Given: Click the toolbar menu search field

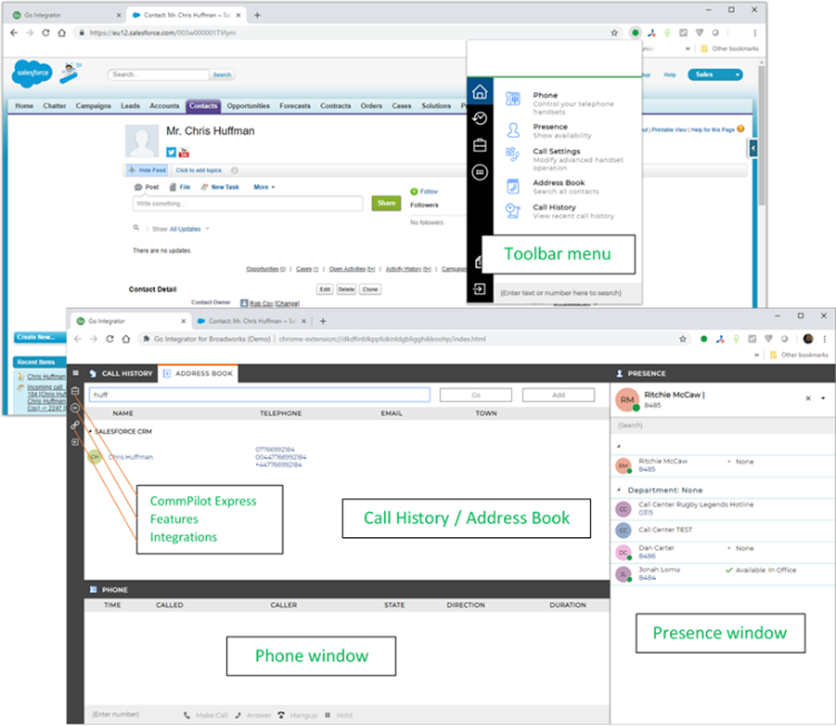Looking at the screenshot, I should click(567, 293).
